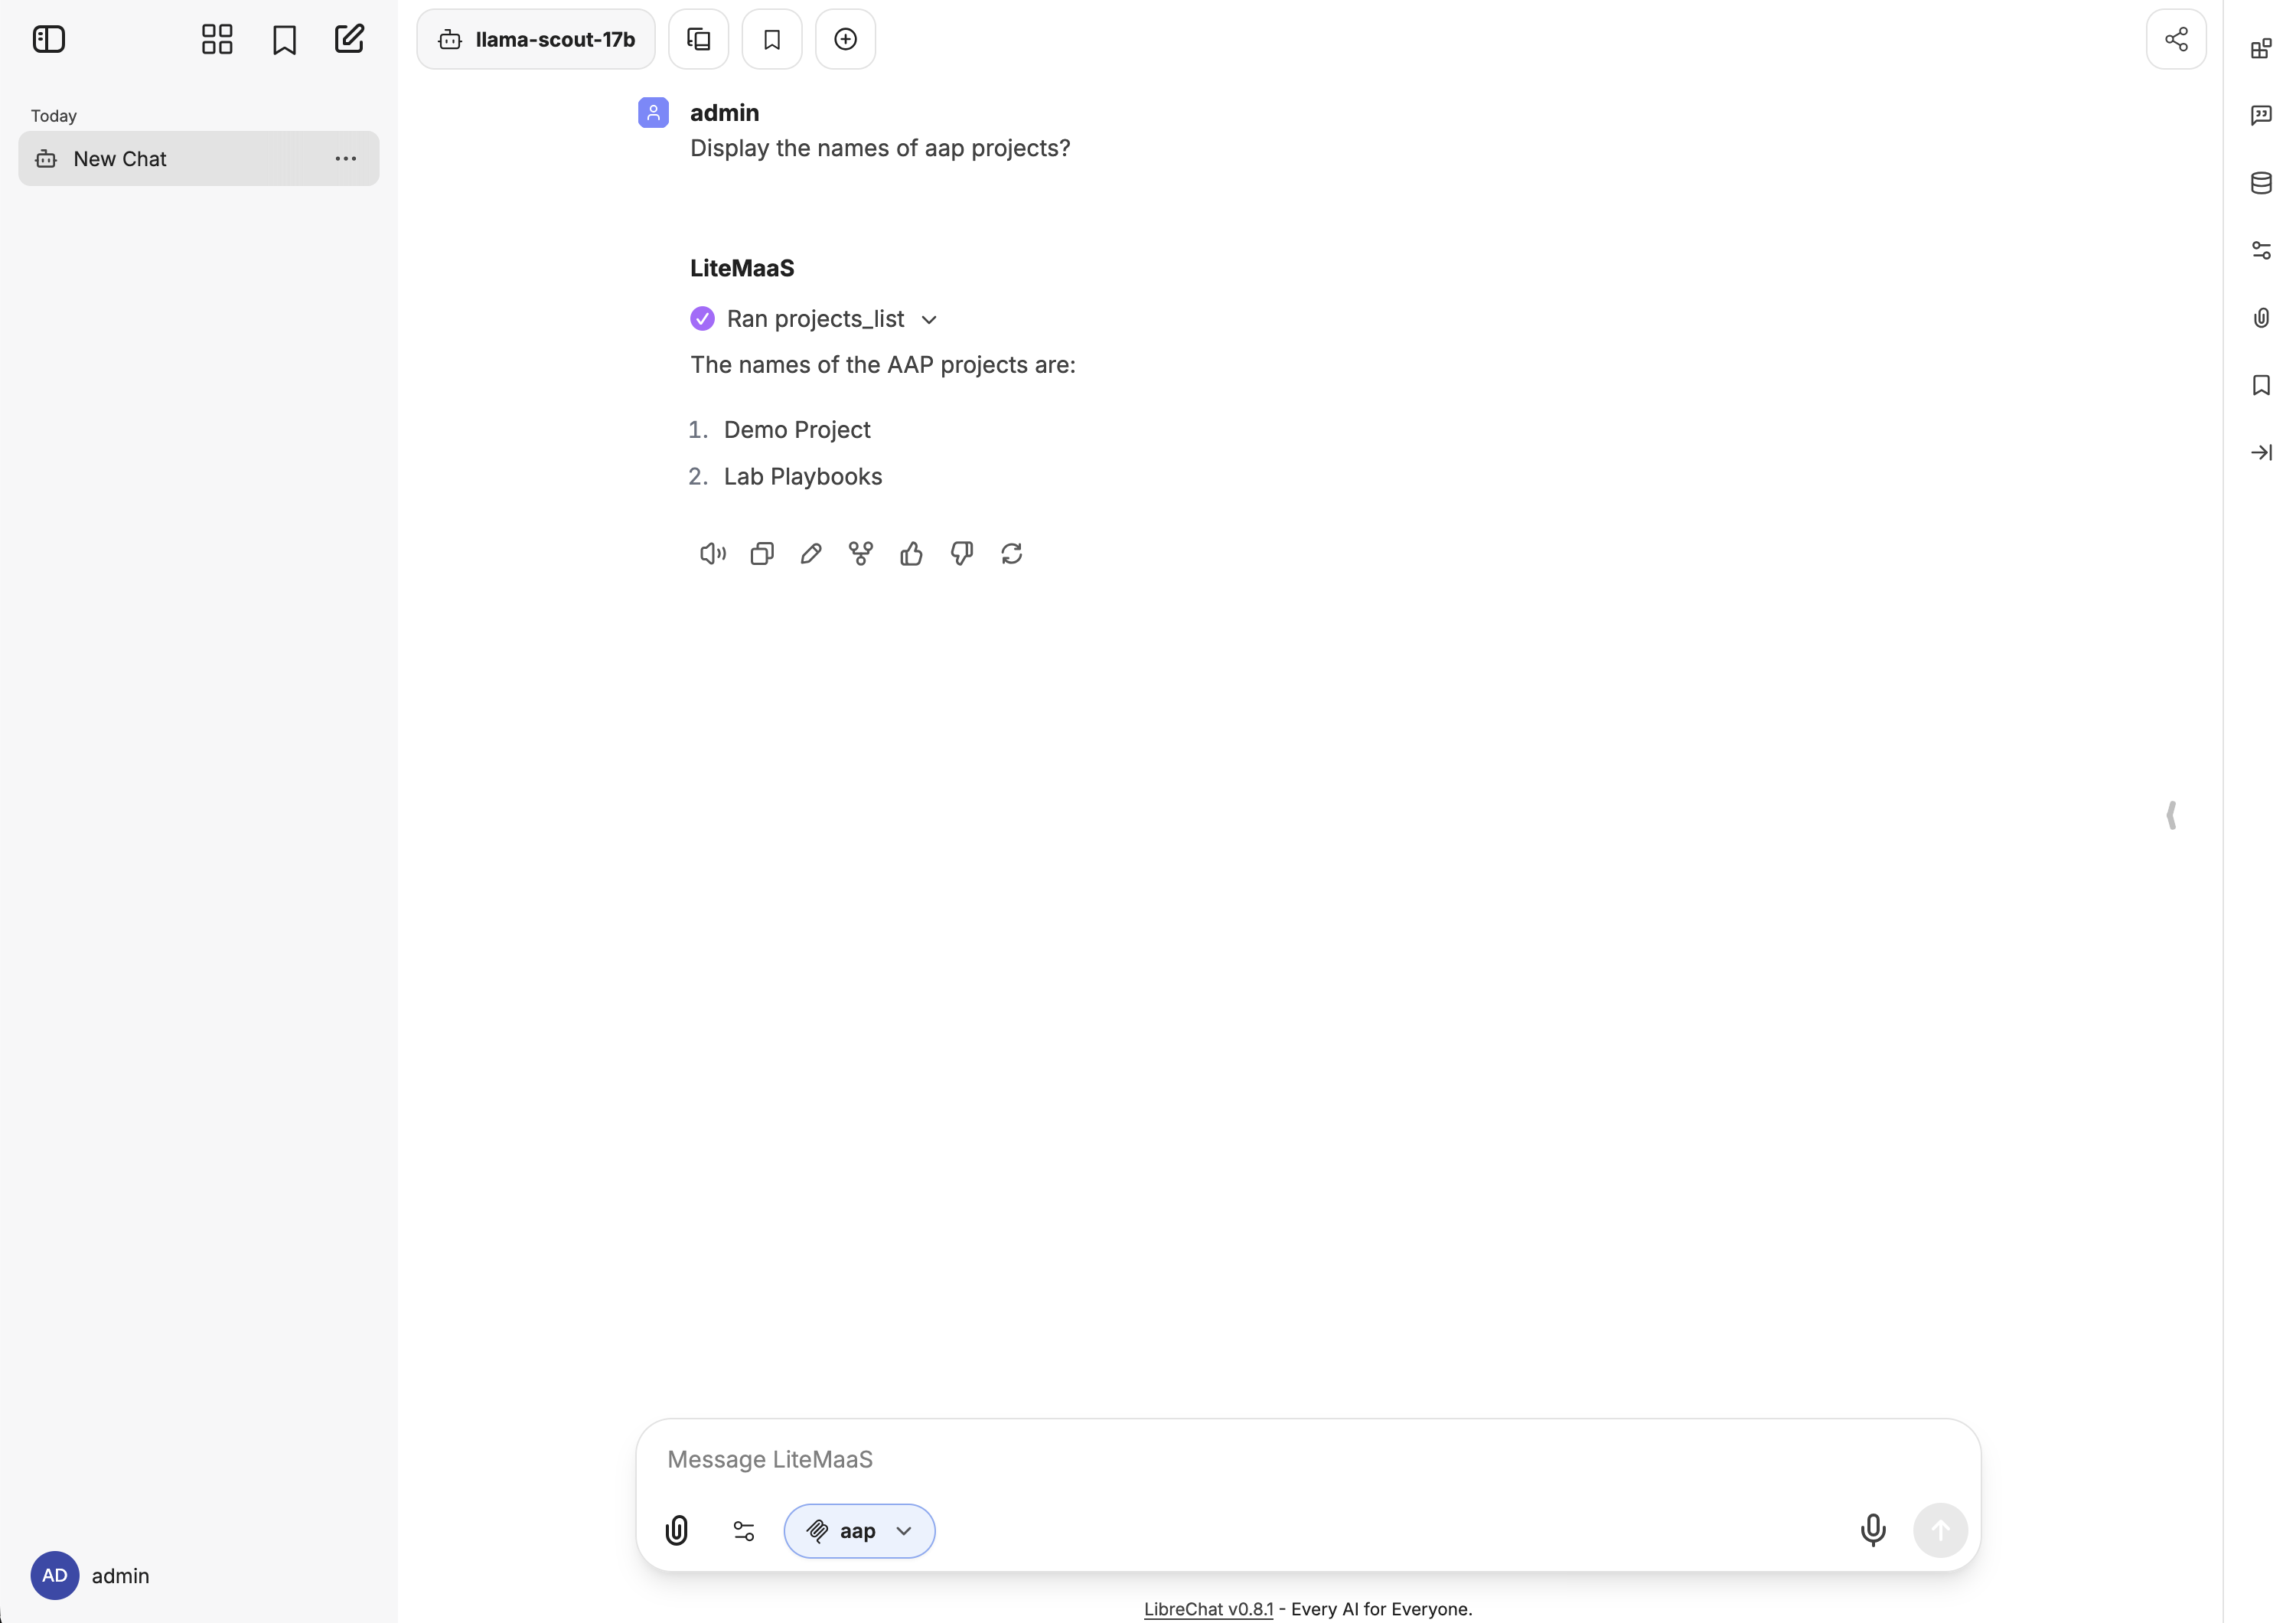2296x1623 pixels.
Task: Open options menu for New Chat conversation
Action: pyautogui.click(x=346, y=158)
